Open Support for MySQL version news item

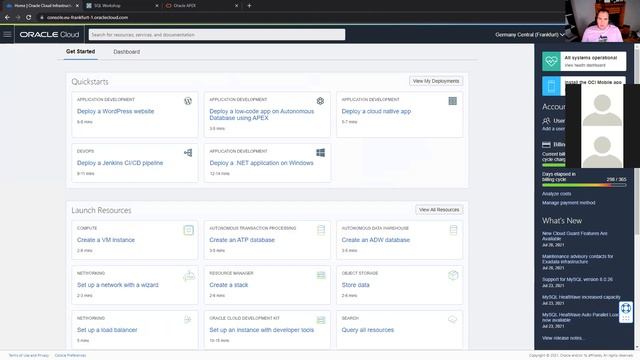[577, 280]
